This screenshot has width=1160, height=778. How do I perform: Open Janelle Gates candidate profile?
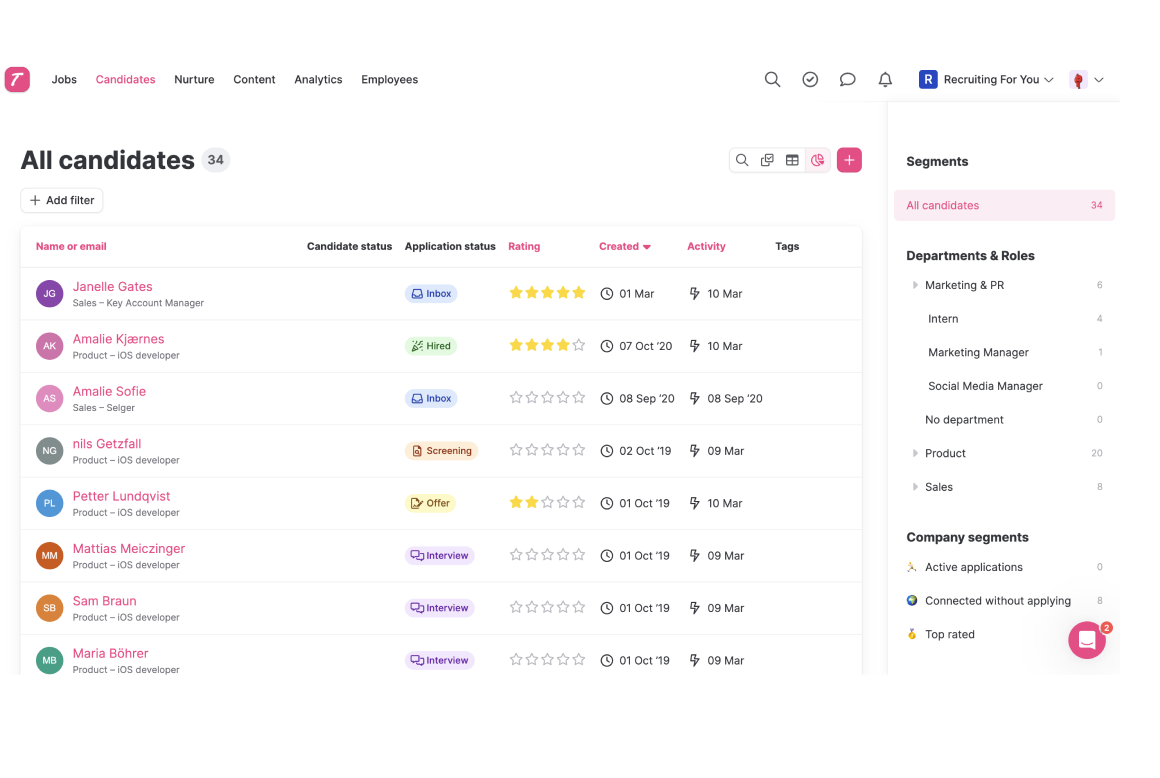[112, 286]
